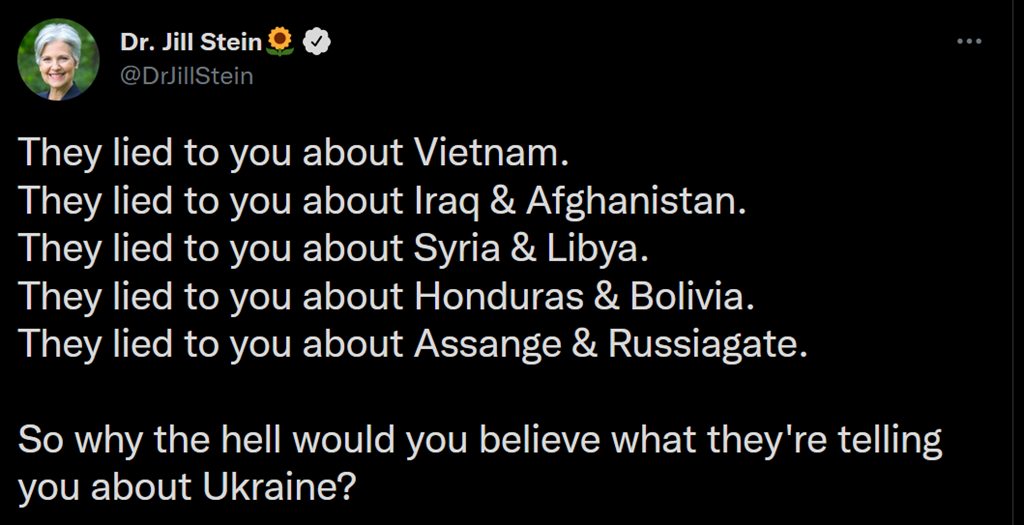Click on the word "Russiagate"

pyautogui.click(x=706, y=345)
